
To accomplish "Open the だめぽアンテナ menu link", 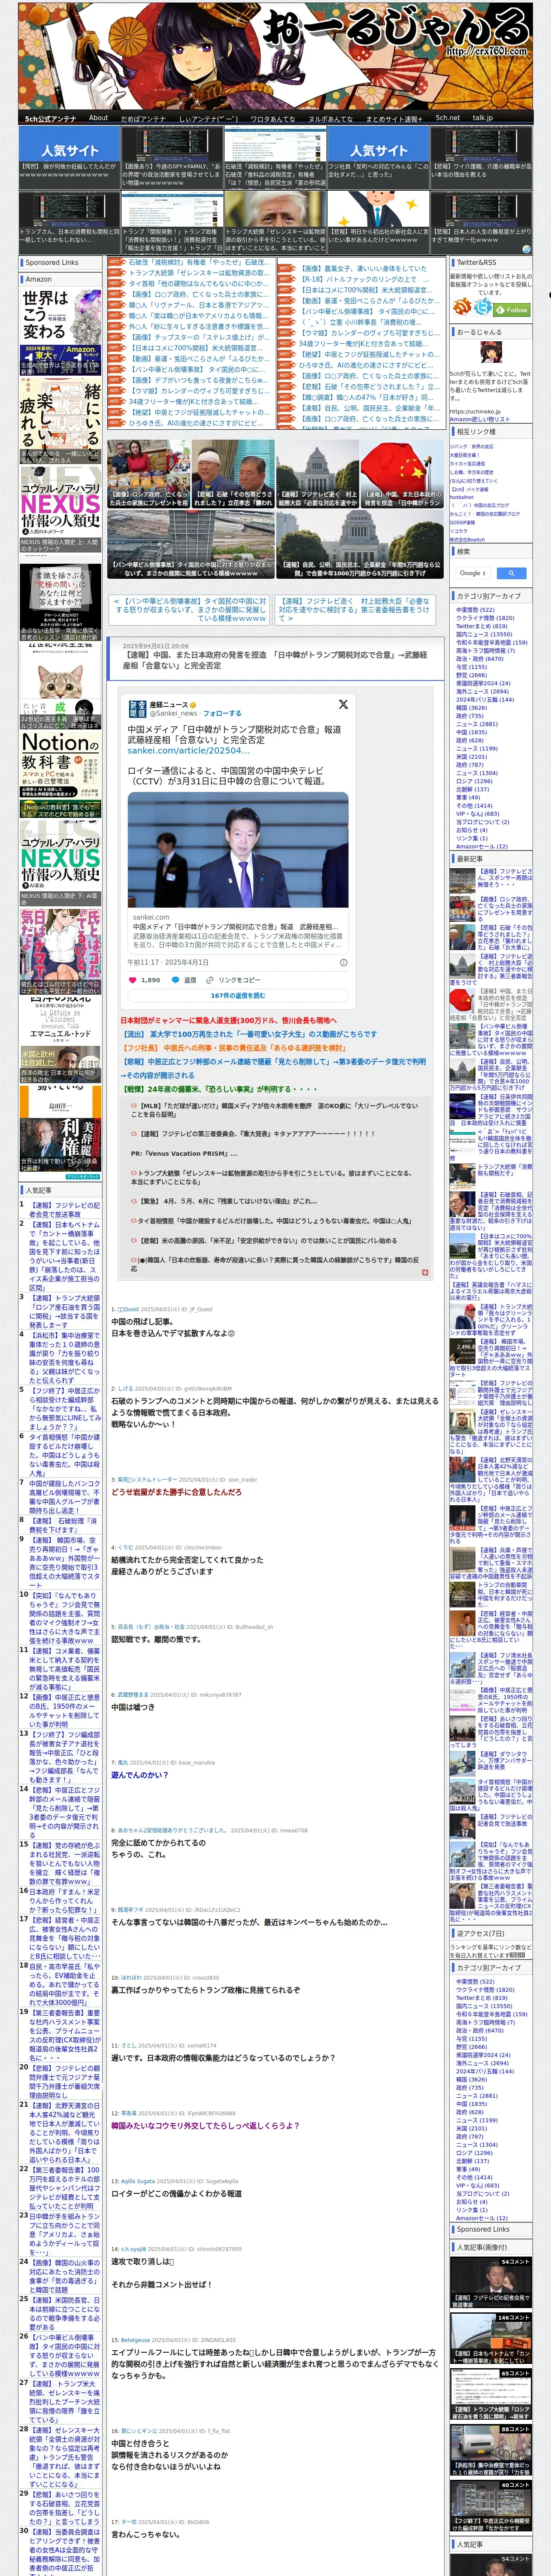I will pyautogui.click(x=143, y=118).
